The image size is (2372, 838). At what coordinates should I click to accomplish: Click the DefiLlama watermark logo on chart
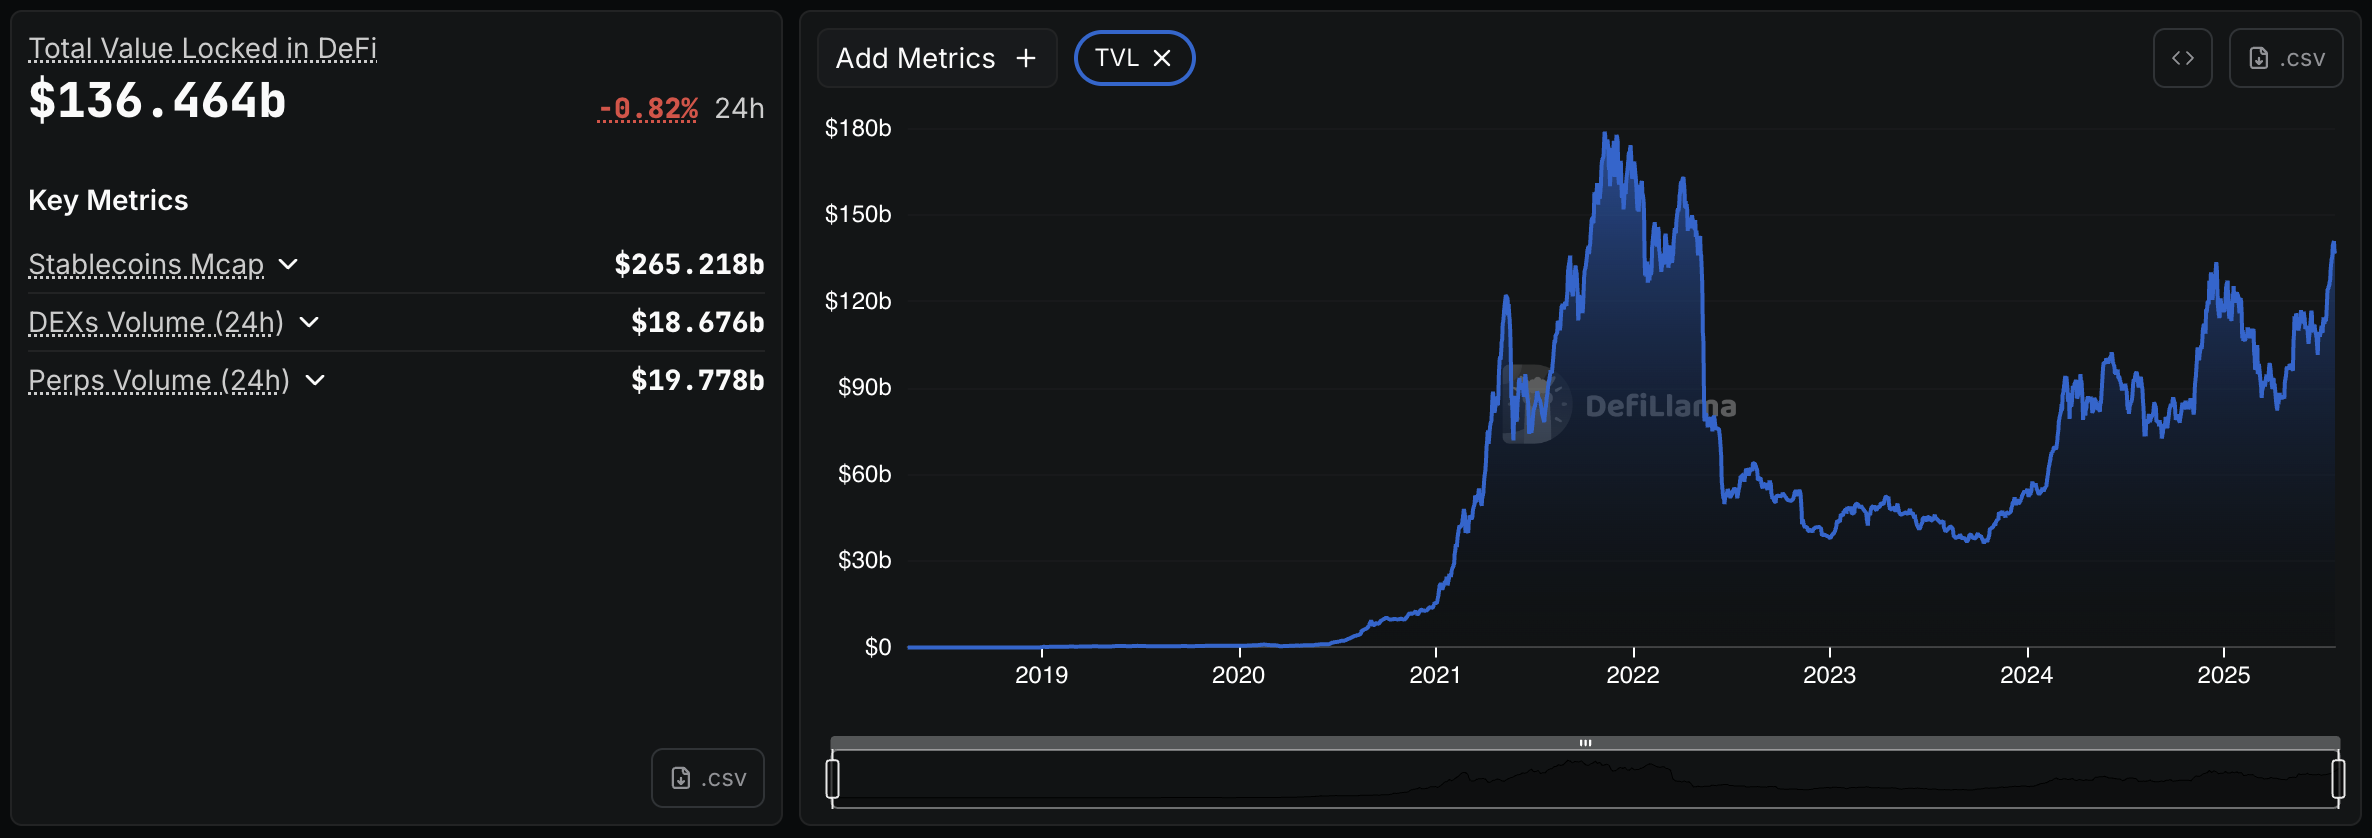(x=1536, y=405)
